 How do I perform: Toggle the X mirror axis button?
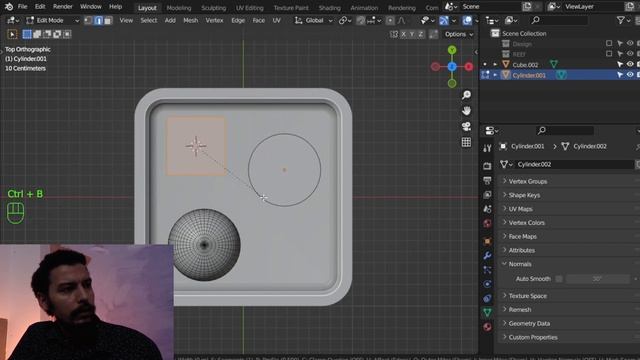(403, 34)
